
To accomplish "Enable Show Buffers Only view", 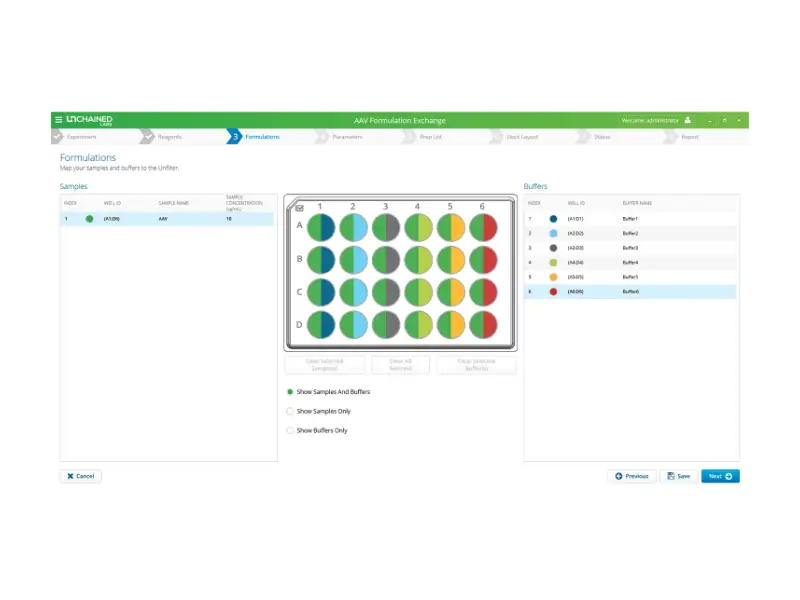I will point(290,430).
